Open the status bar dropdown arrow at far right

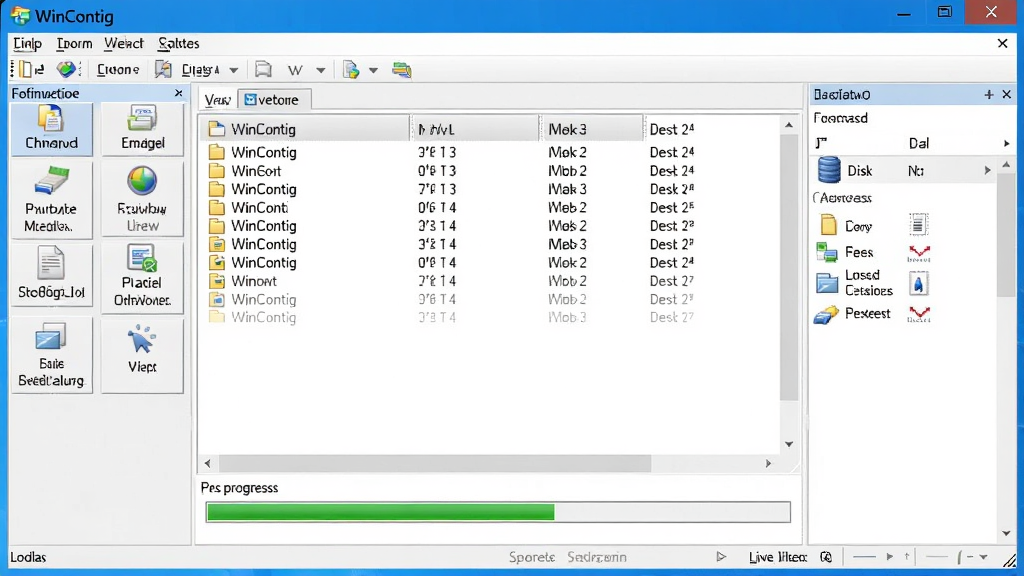[983, 557]
